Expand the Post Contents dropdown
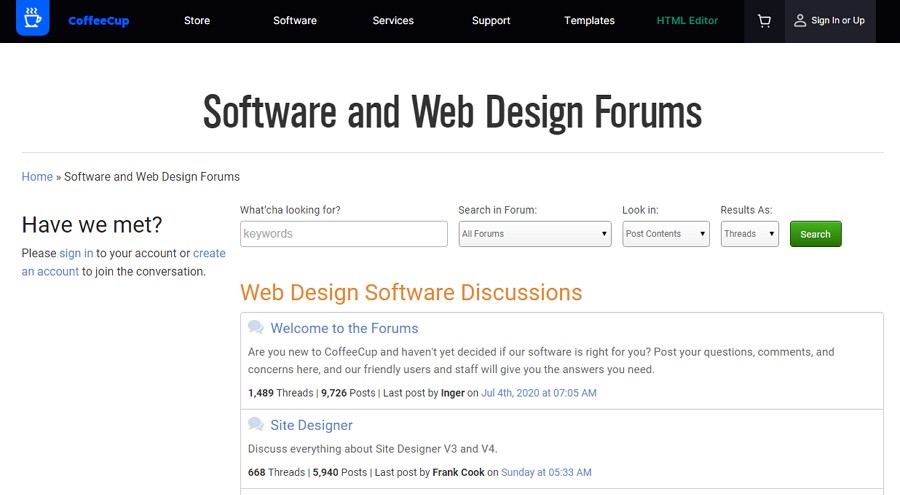Screen dimensions: 900x495 tap(666, 234)
